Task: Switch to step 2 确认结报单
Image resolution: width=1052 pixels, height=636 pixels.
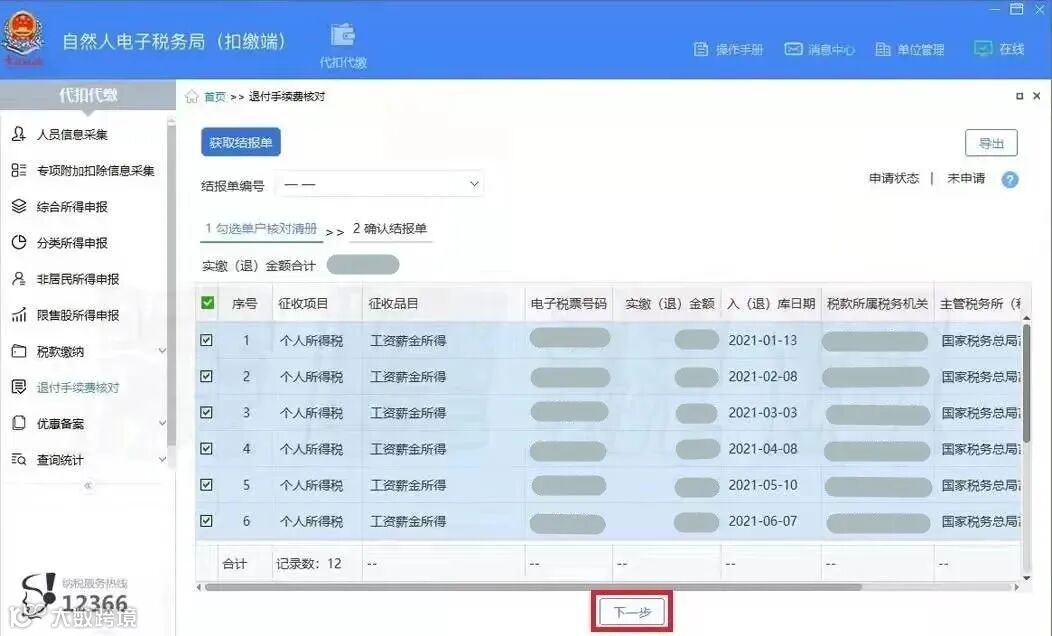Action: pos(390,229)
